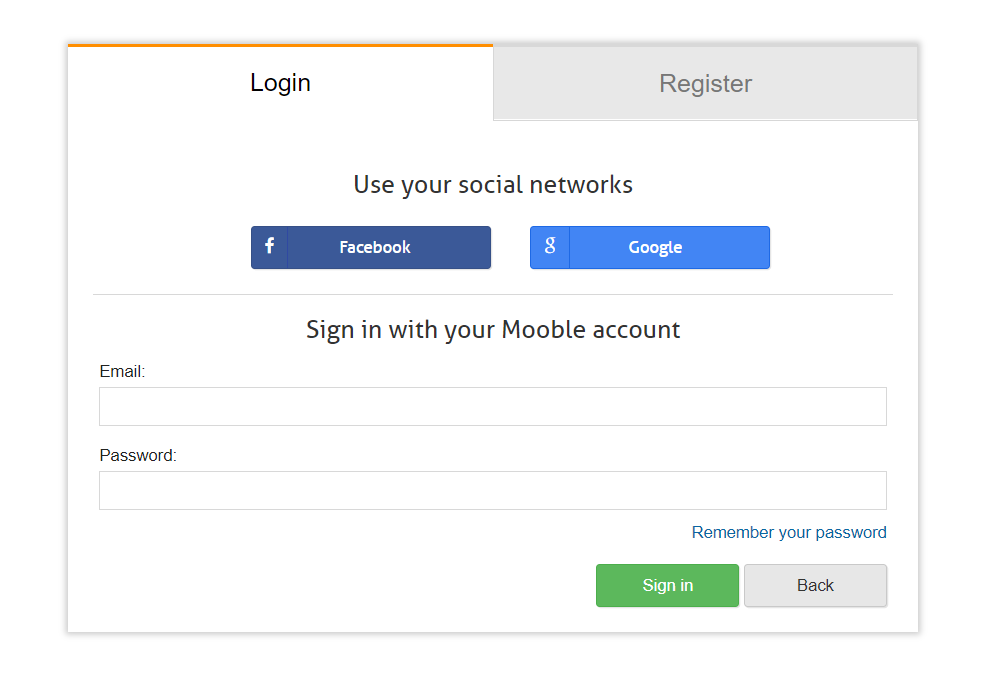The image size is (1007, 683).
Task: Click the Password: field label
Action: tap(138, 456)
